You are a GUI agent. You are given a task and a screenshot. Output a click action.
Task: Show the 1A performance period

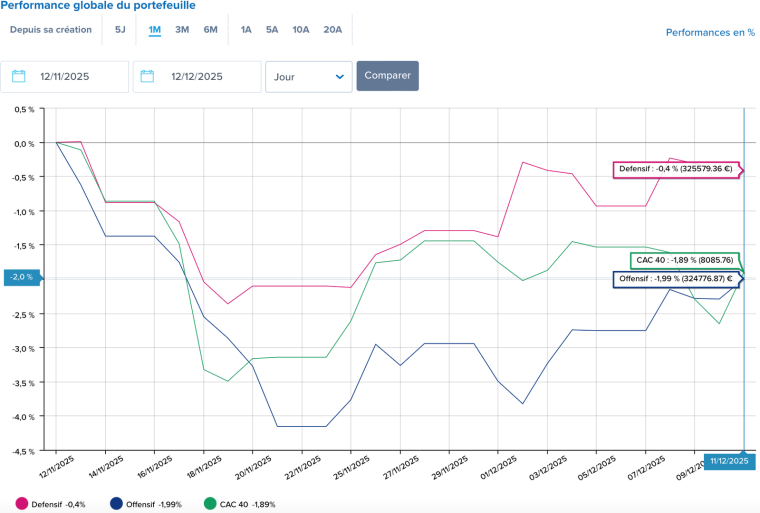point(246,29)
